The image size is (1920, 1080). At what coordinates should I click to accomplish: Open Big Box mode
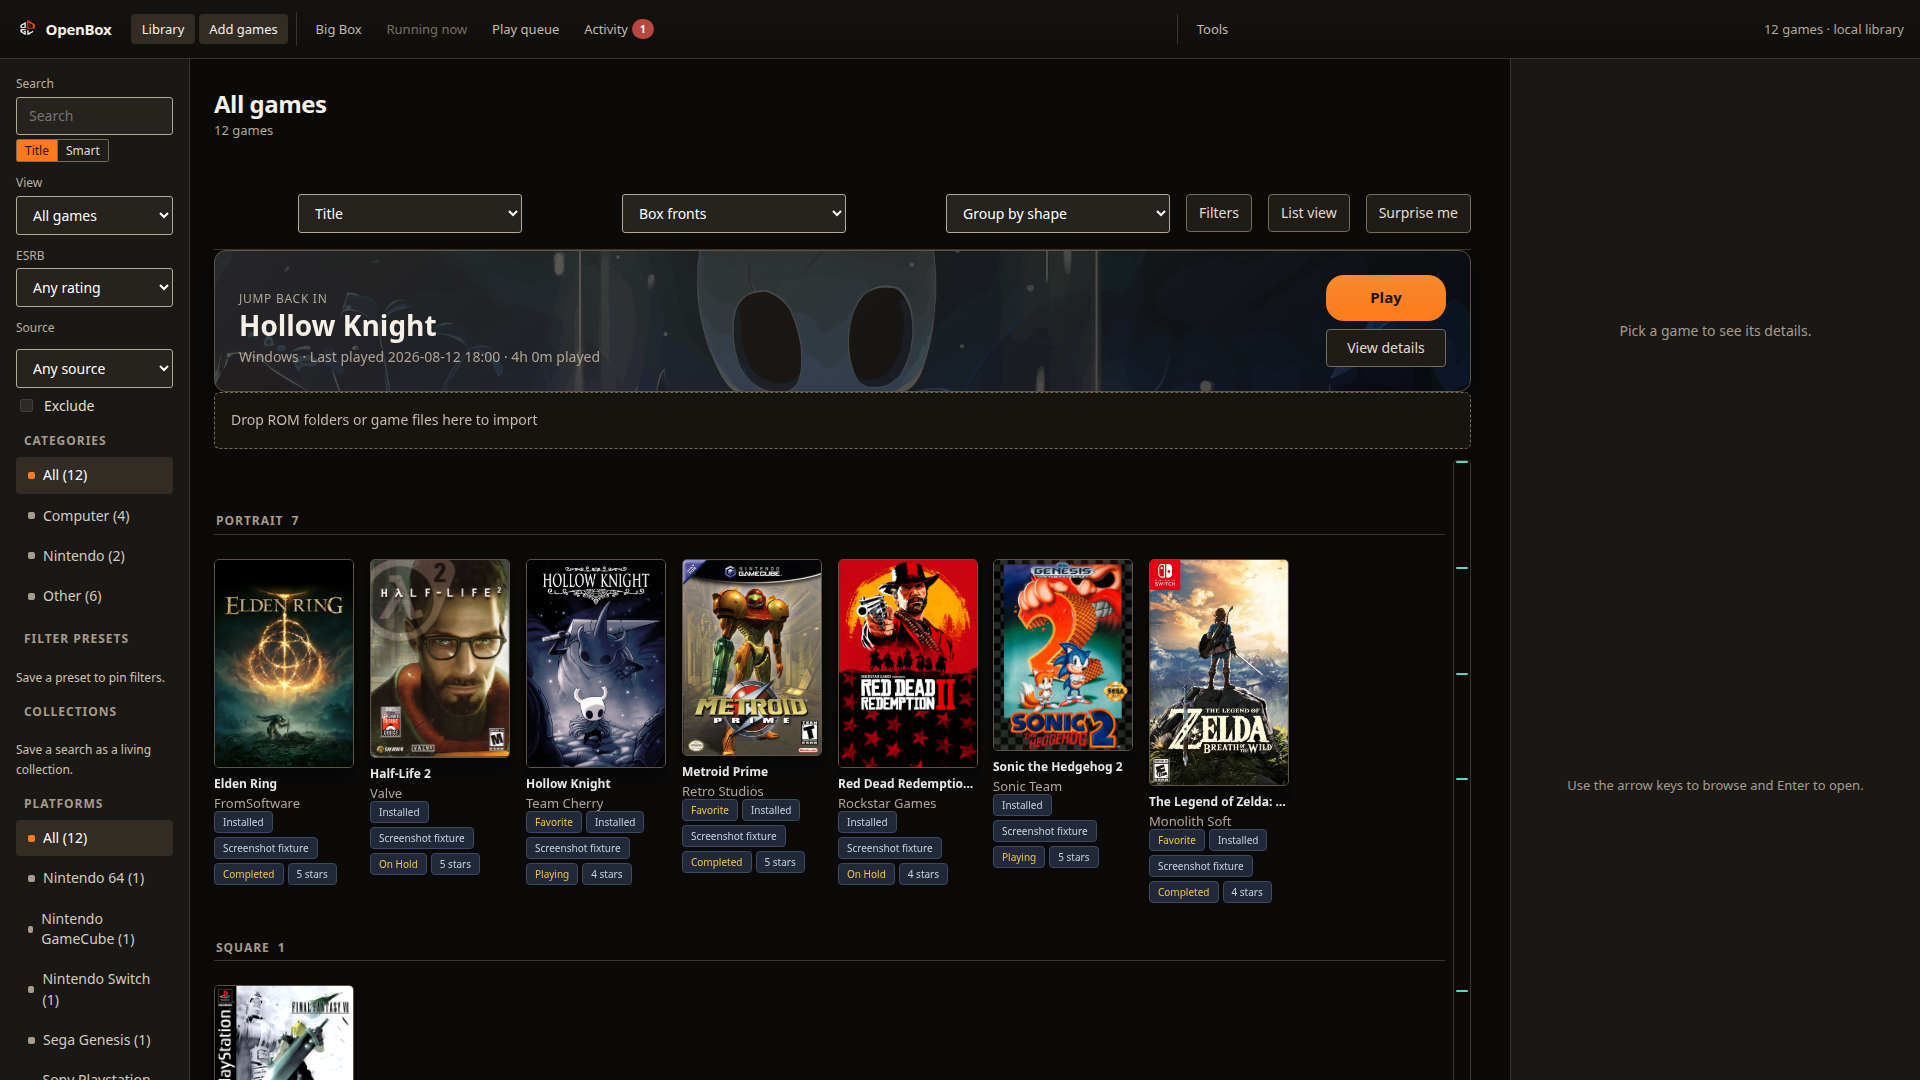[338, 29]
